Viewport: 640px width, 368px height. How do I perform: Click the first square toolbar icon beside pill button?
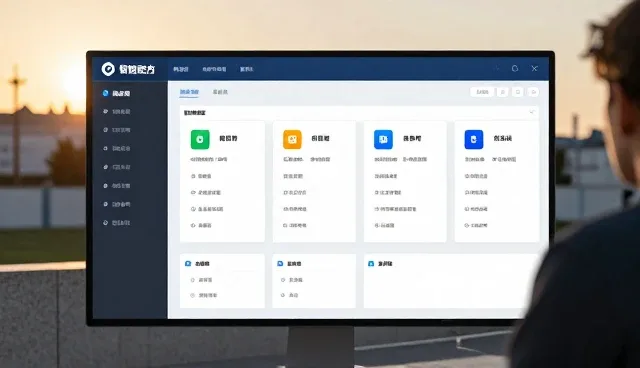point(502,92)
